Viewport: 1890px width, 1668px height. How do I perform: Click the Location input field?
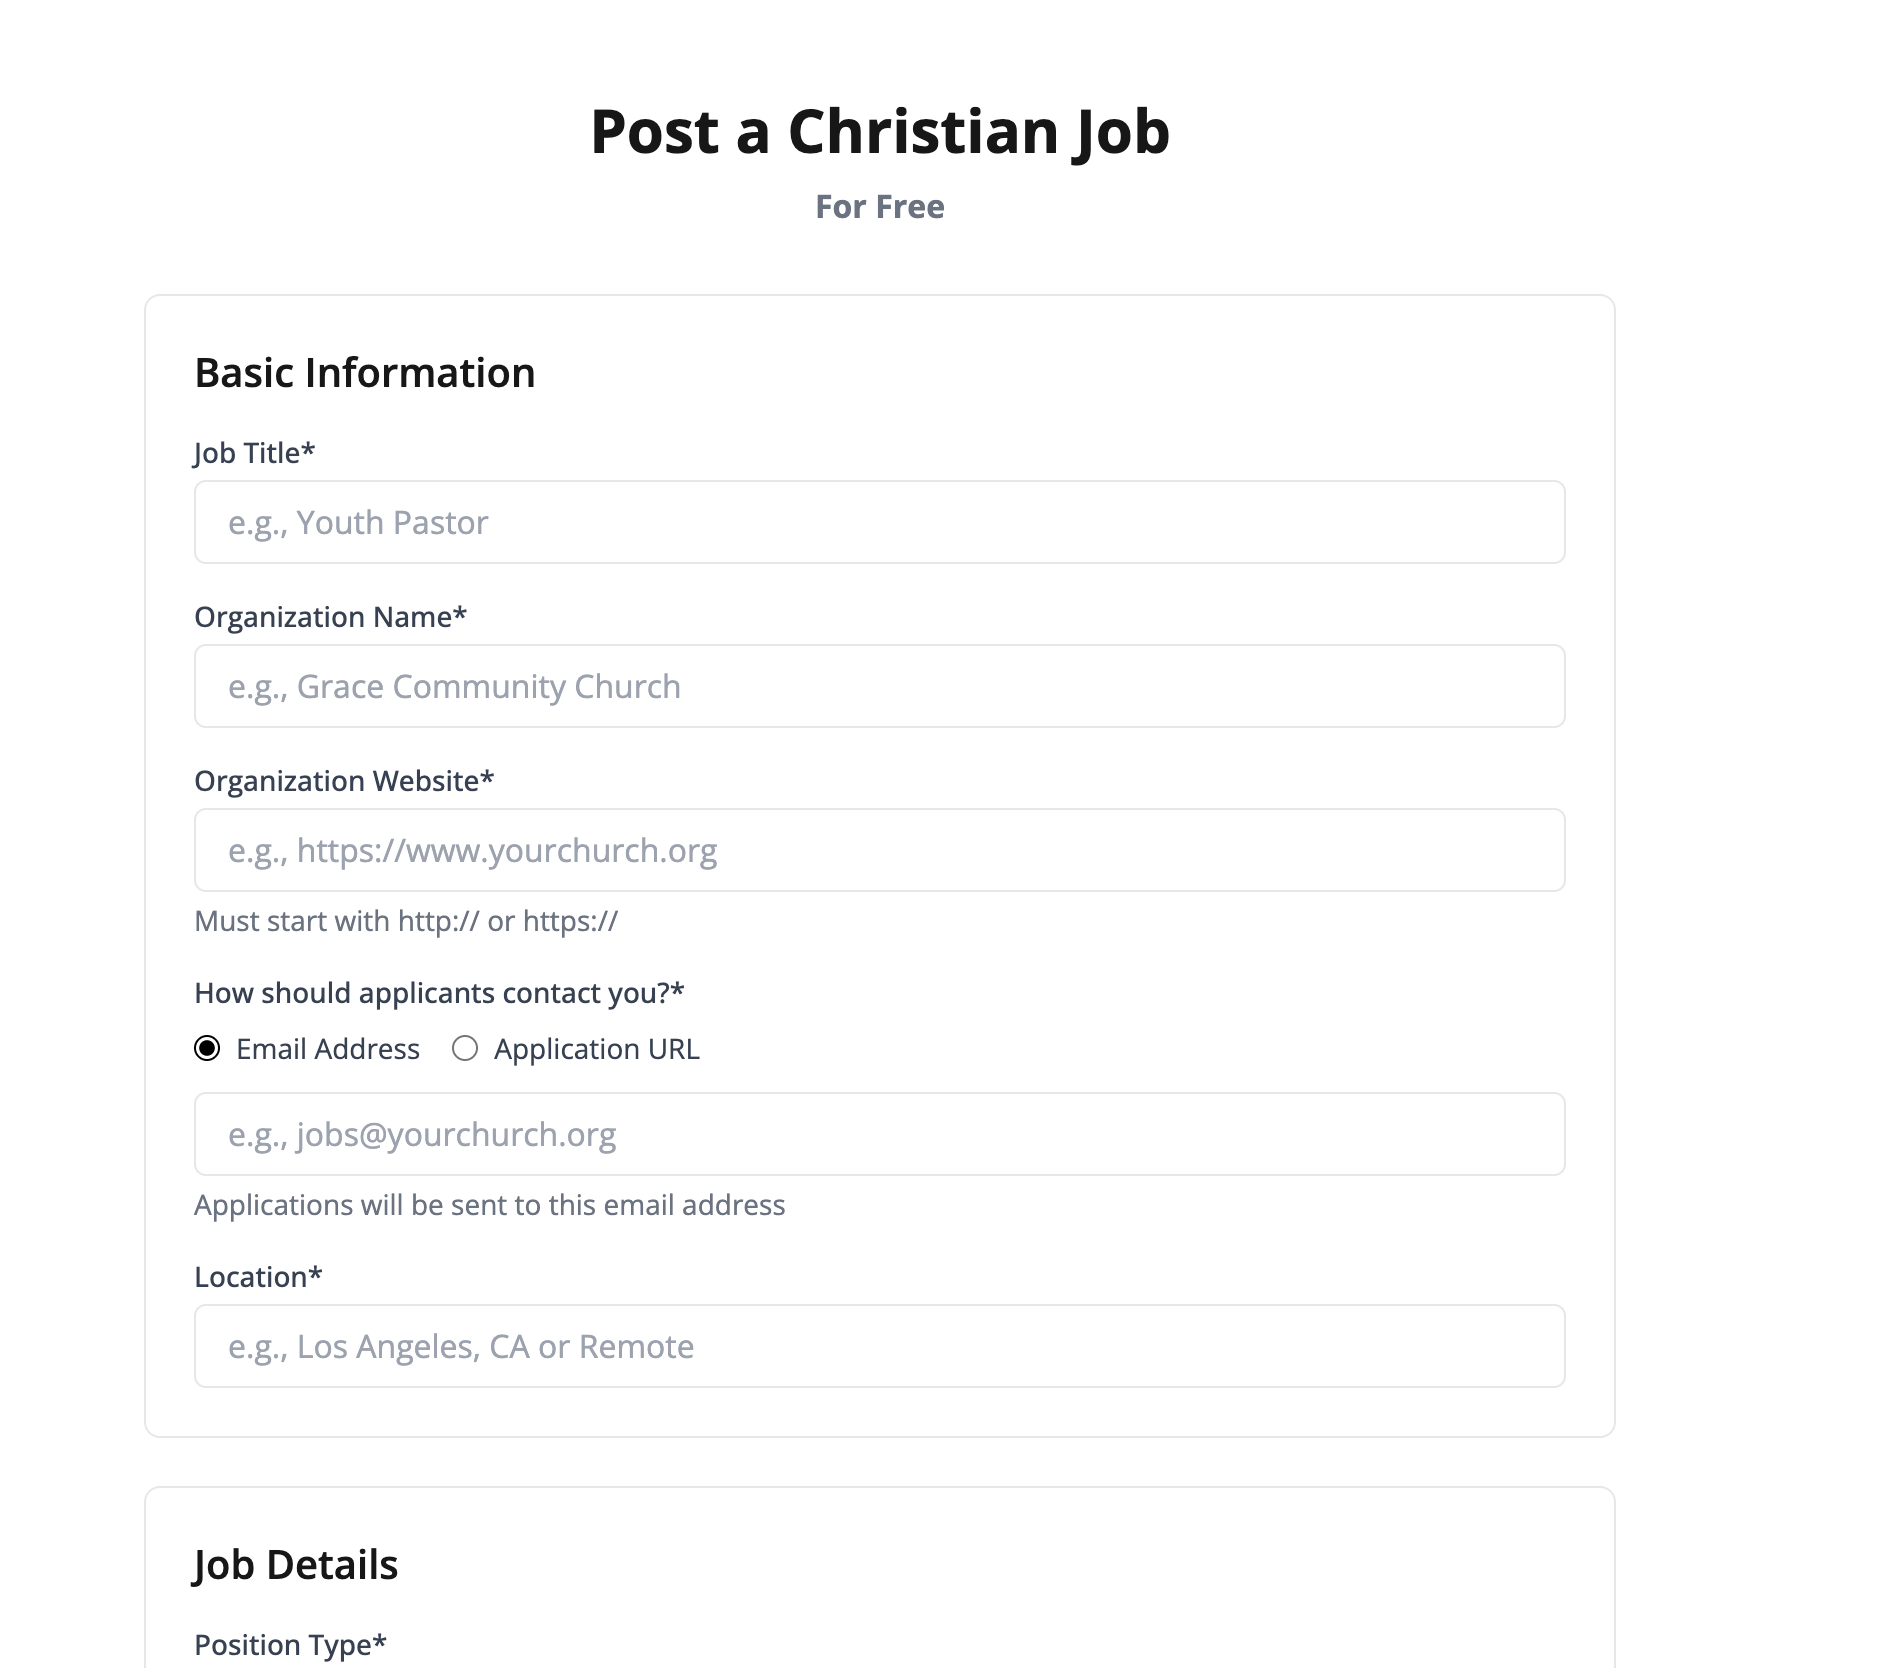(878, 1346)
